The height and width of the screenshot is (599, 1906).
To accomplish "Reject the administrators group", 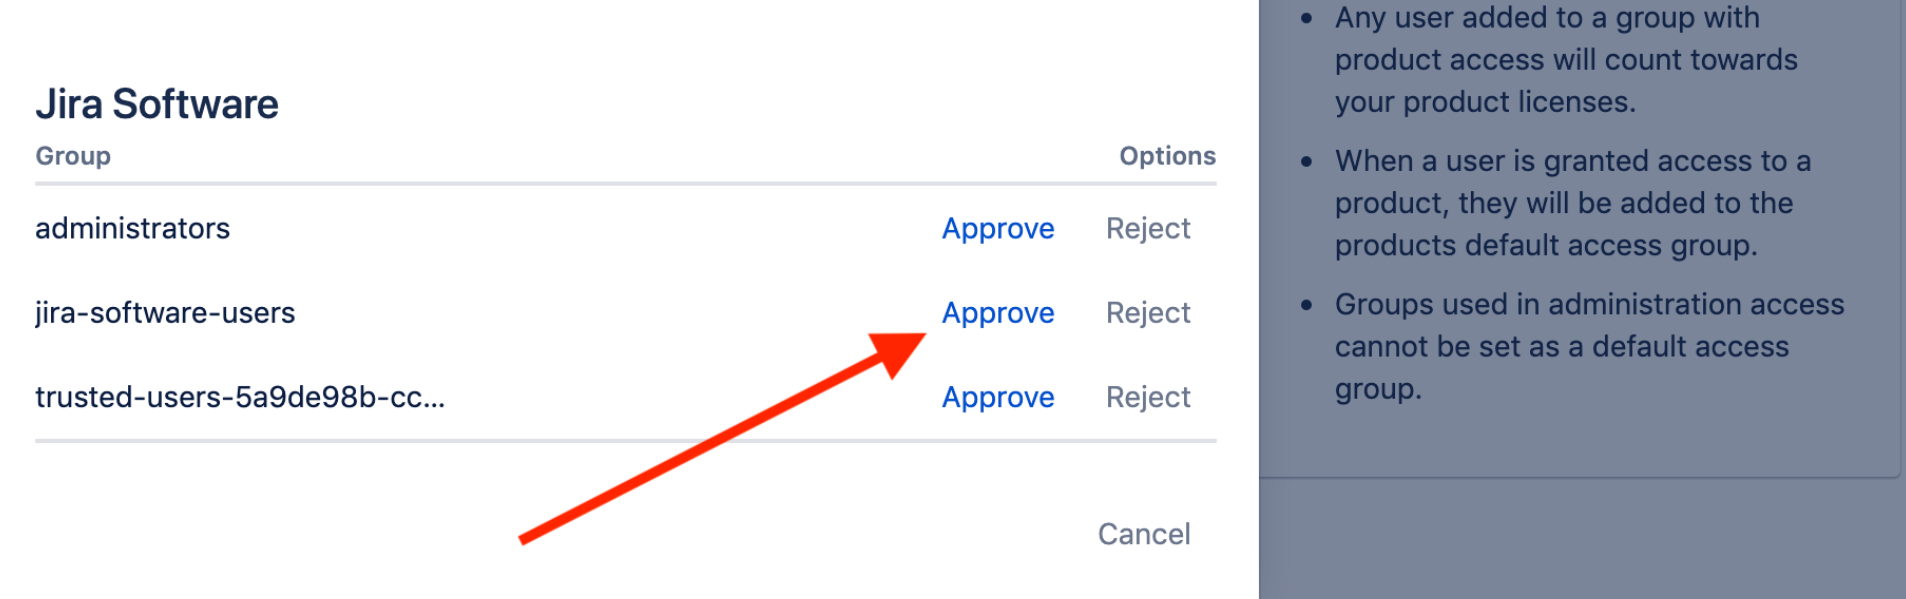I will point(1147,229).
